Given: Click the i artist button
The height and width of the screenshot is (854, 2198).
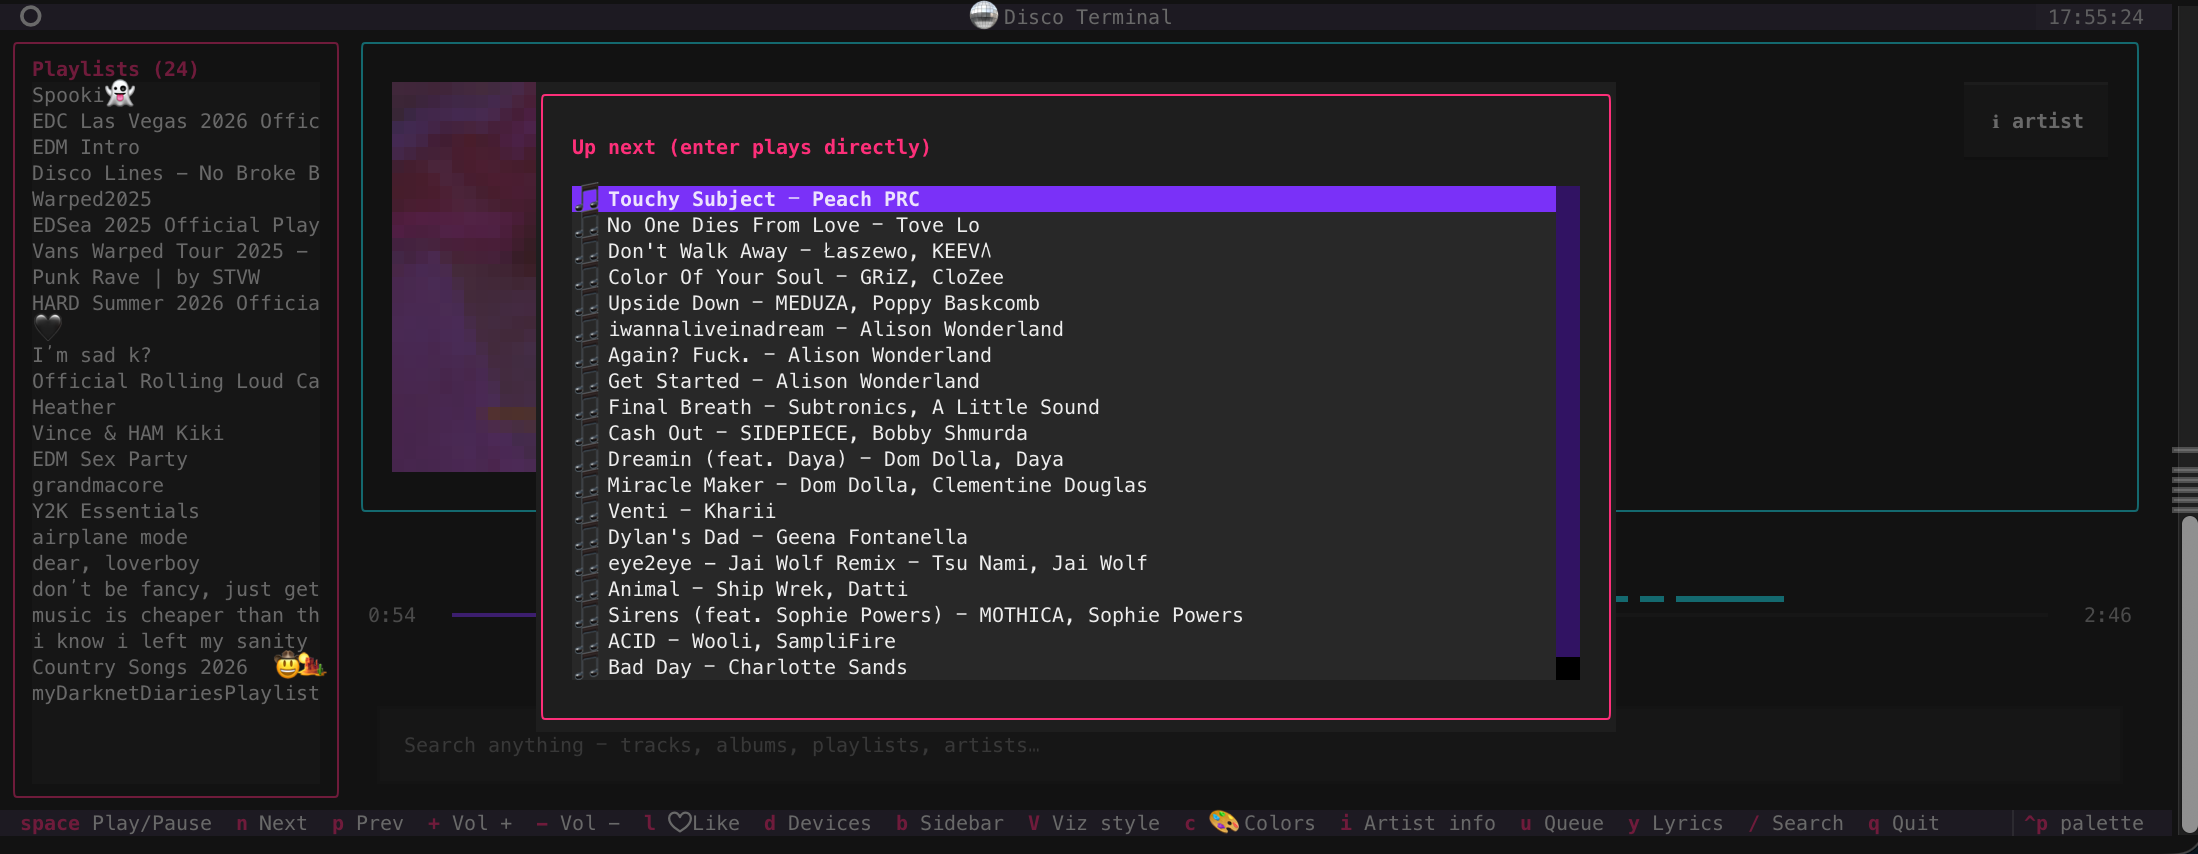Looking at the screenshot, I should (2036, 120).
